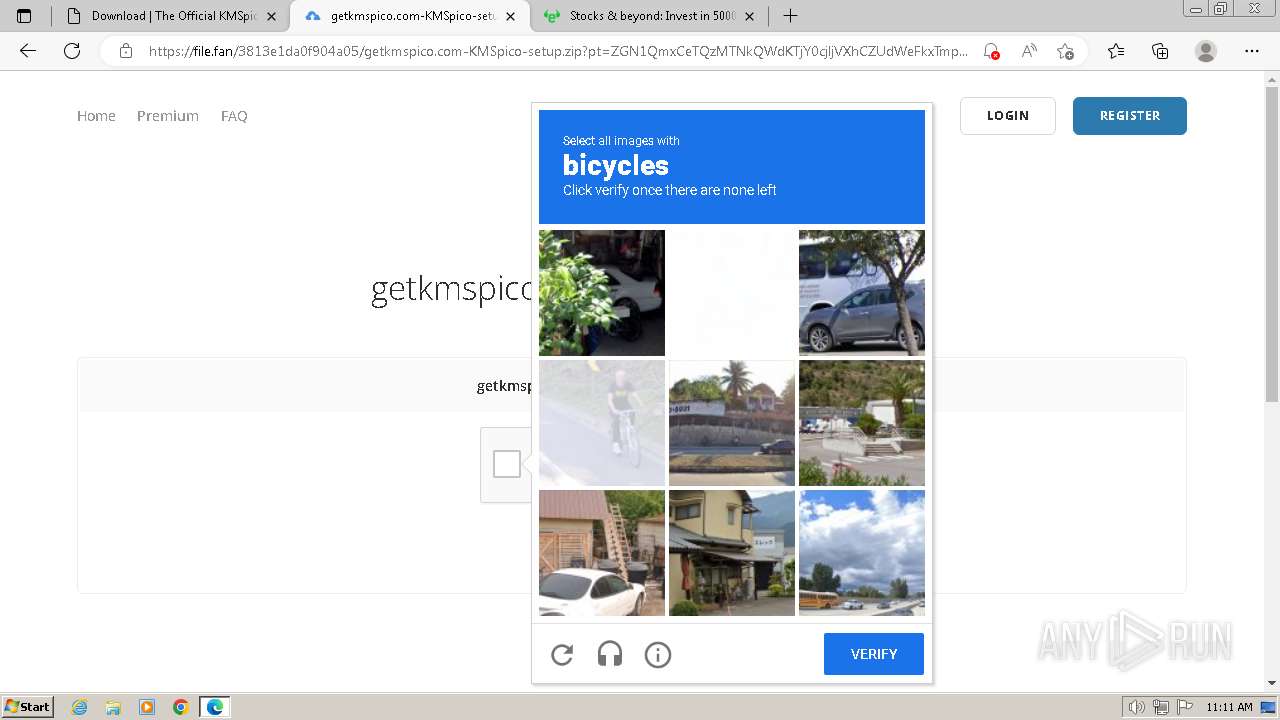
Task: Select the tile with staircase and palm tree
Action: 862,423
